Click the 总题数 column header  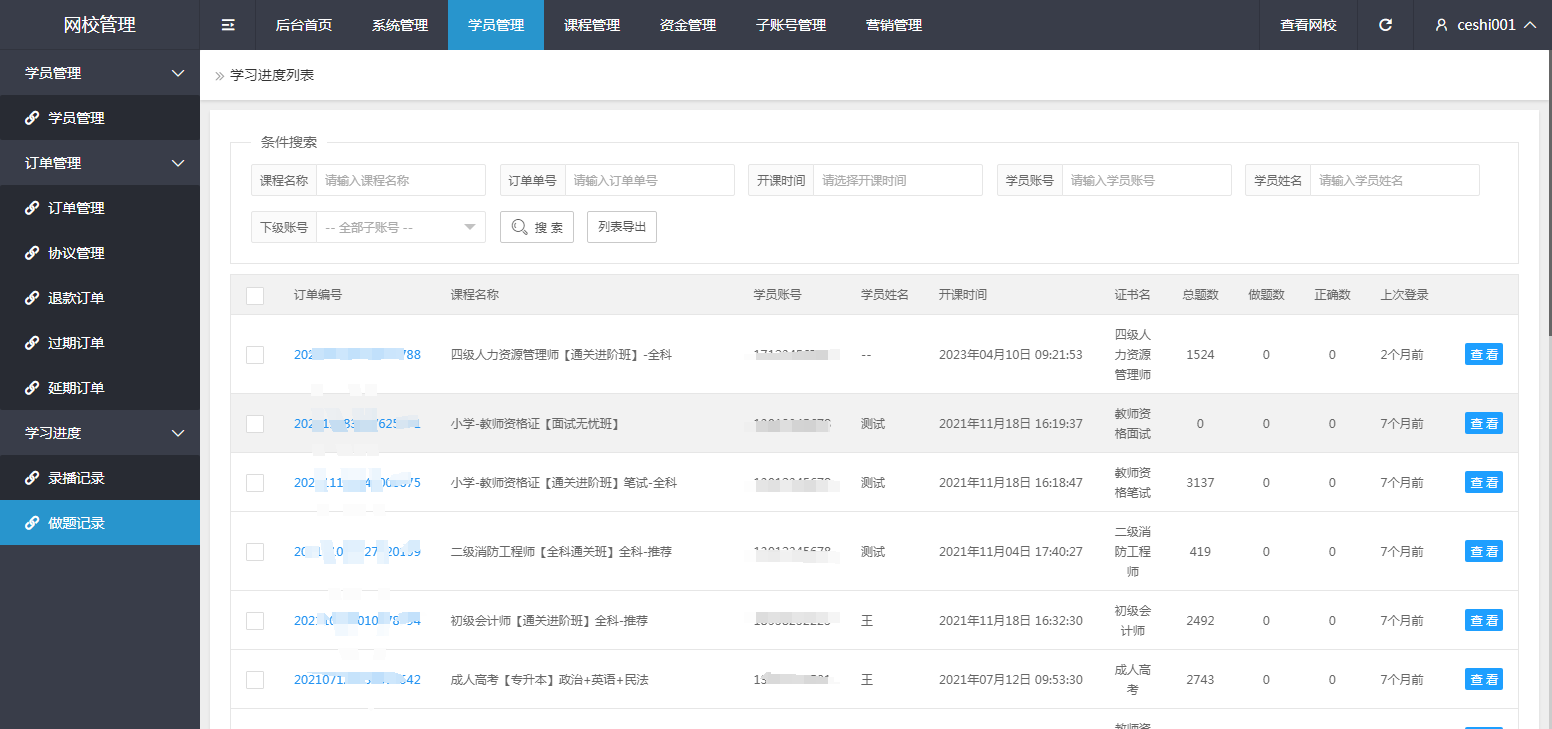pos(1200,295)
